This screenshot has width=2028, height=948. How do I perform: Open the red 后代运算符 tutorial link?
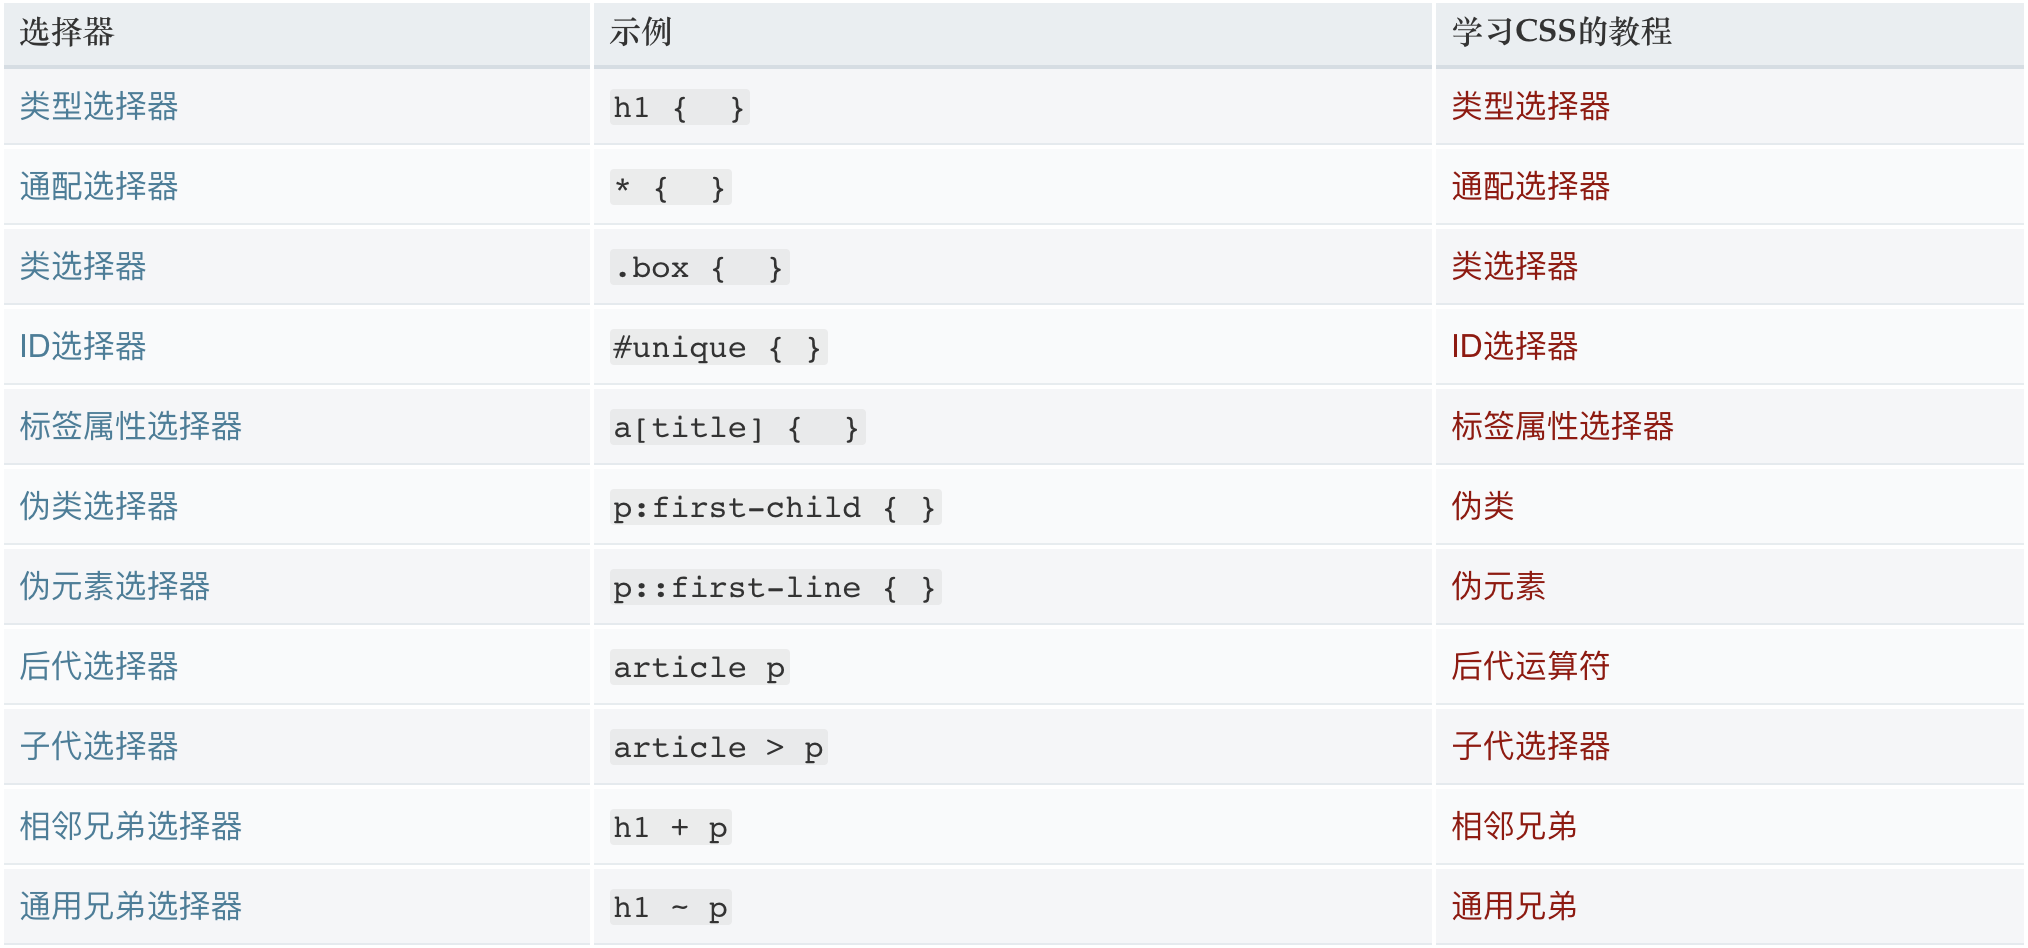(1531, 666)
